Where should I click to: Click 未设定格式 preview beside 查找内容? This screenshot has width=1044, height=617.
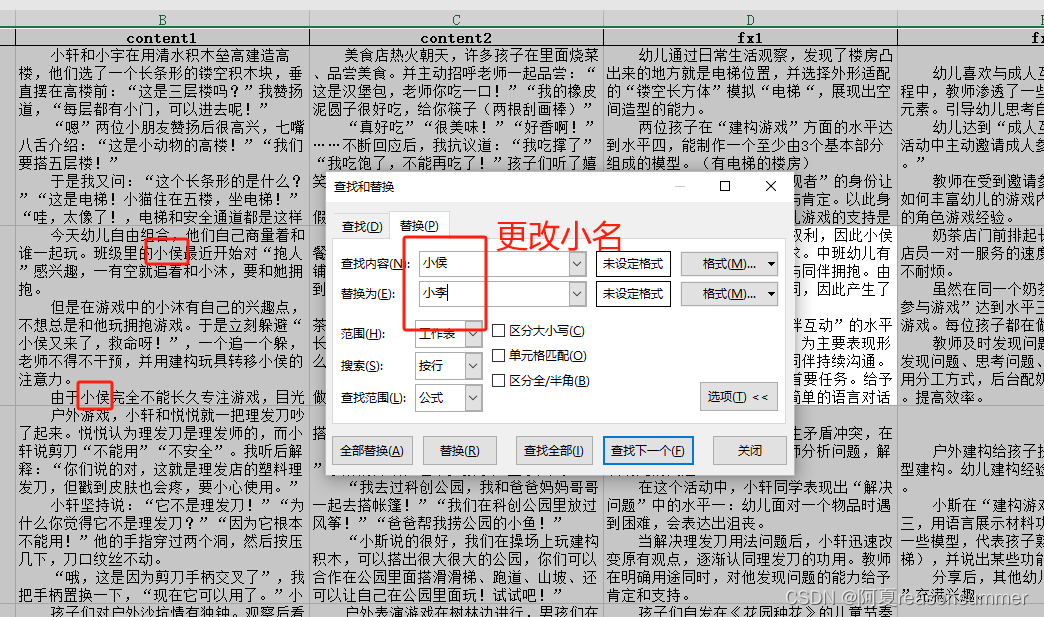633,264
